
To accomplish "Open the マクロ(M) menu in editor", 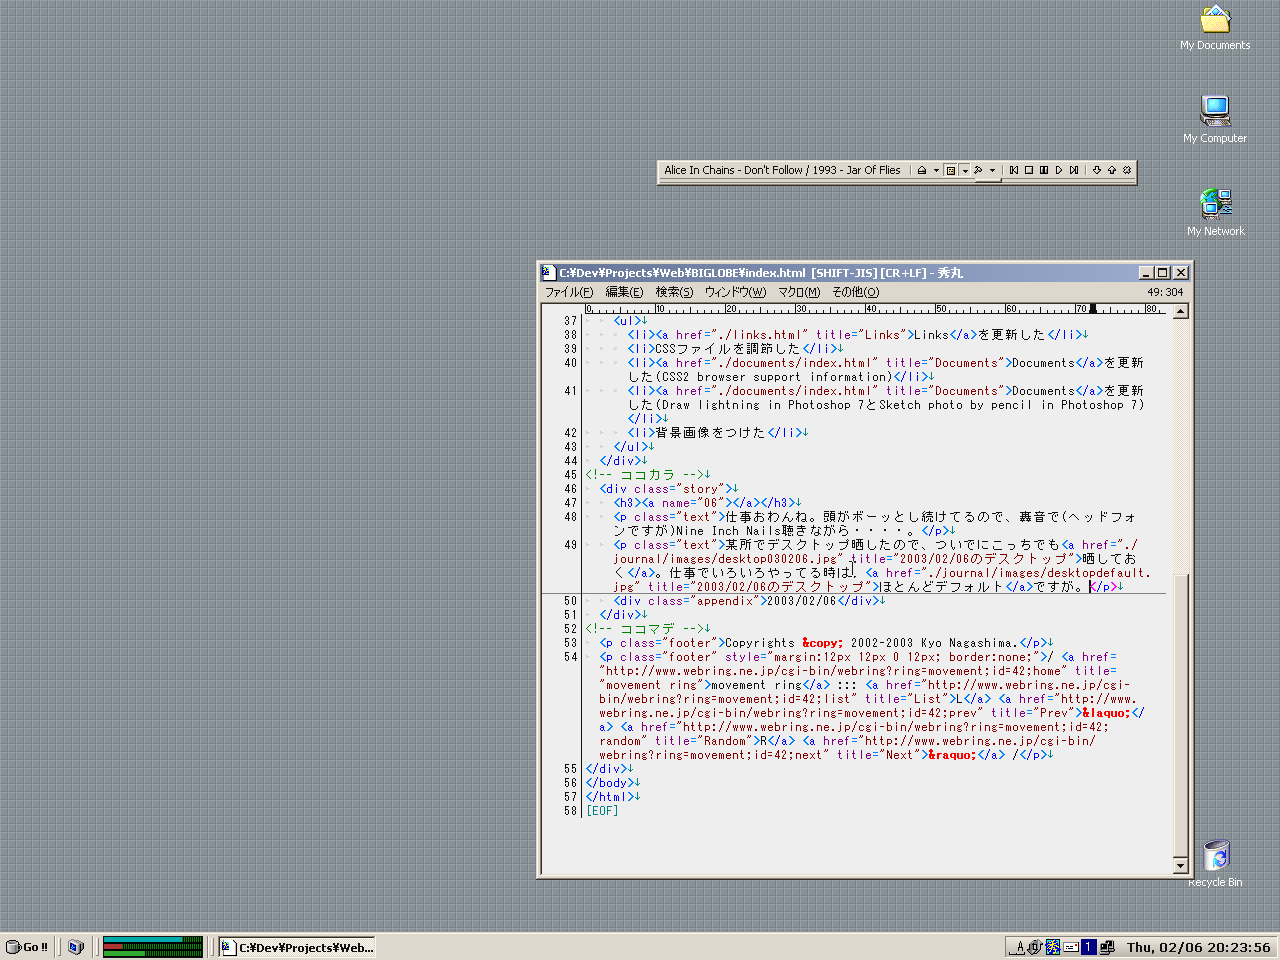I will [798, 292].
